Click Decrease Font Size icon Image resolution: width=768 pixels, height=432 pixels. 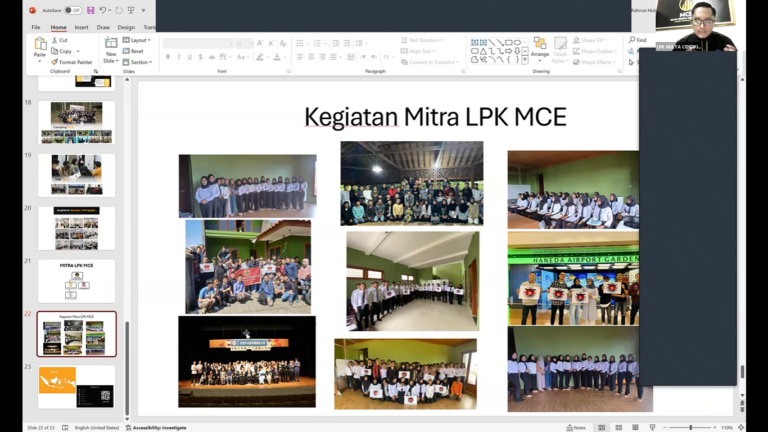pyautogui.click(x=271, y=44)
